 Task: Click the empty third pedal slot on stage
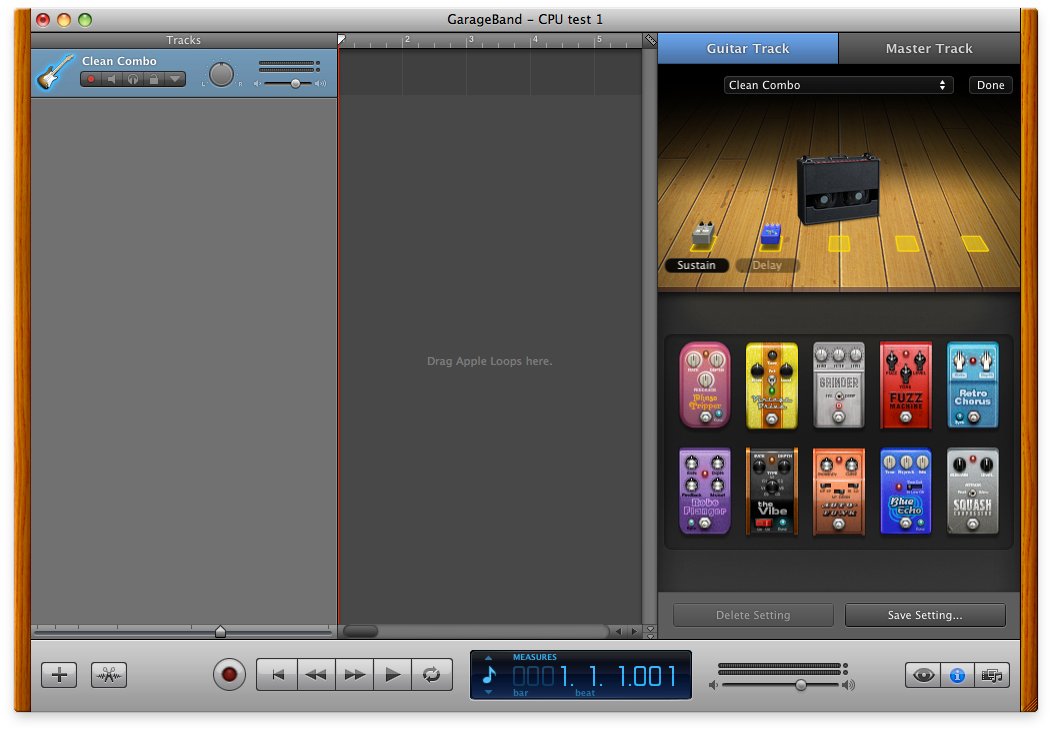point(839,244)
